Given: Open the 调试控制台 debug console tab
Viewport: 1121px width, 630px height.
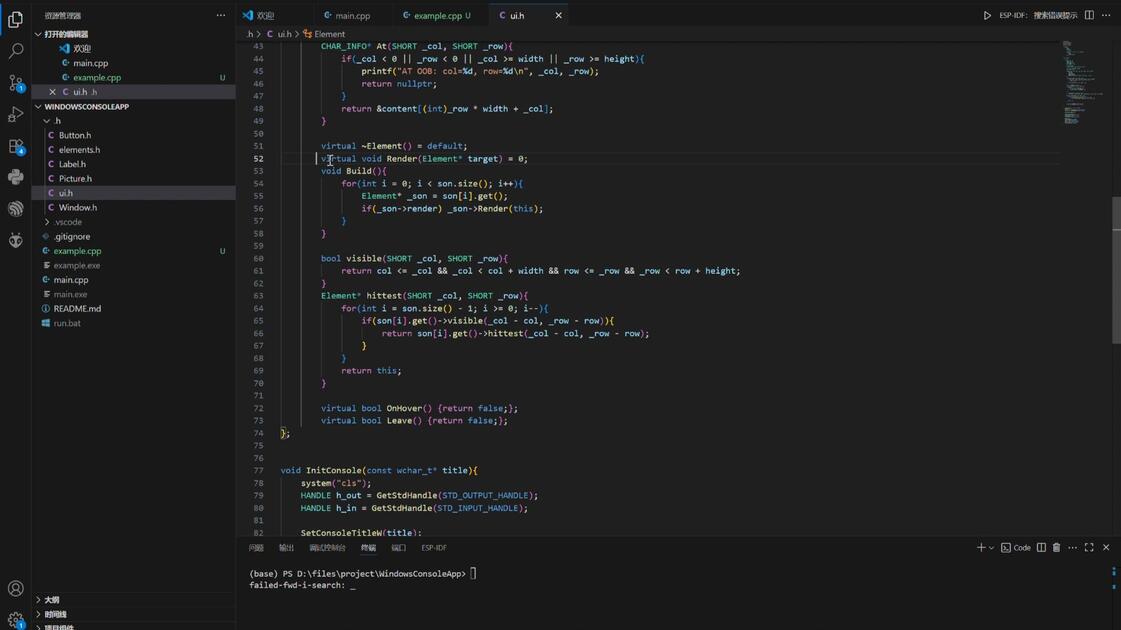Looking at the screenshot, I should click(x=327, y=548).
